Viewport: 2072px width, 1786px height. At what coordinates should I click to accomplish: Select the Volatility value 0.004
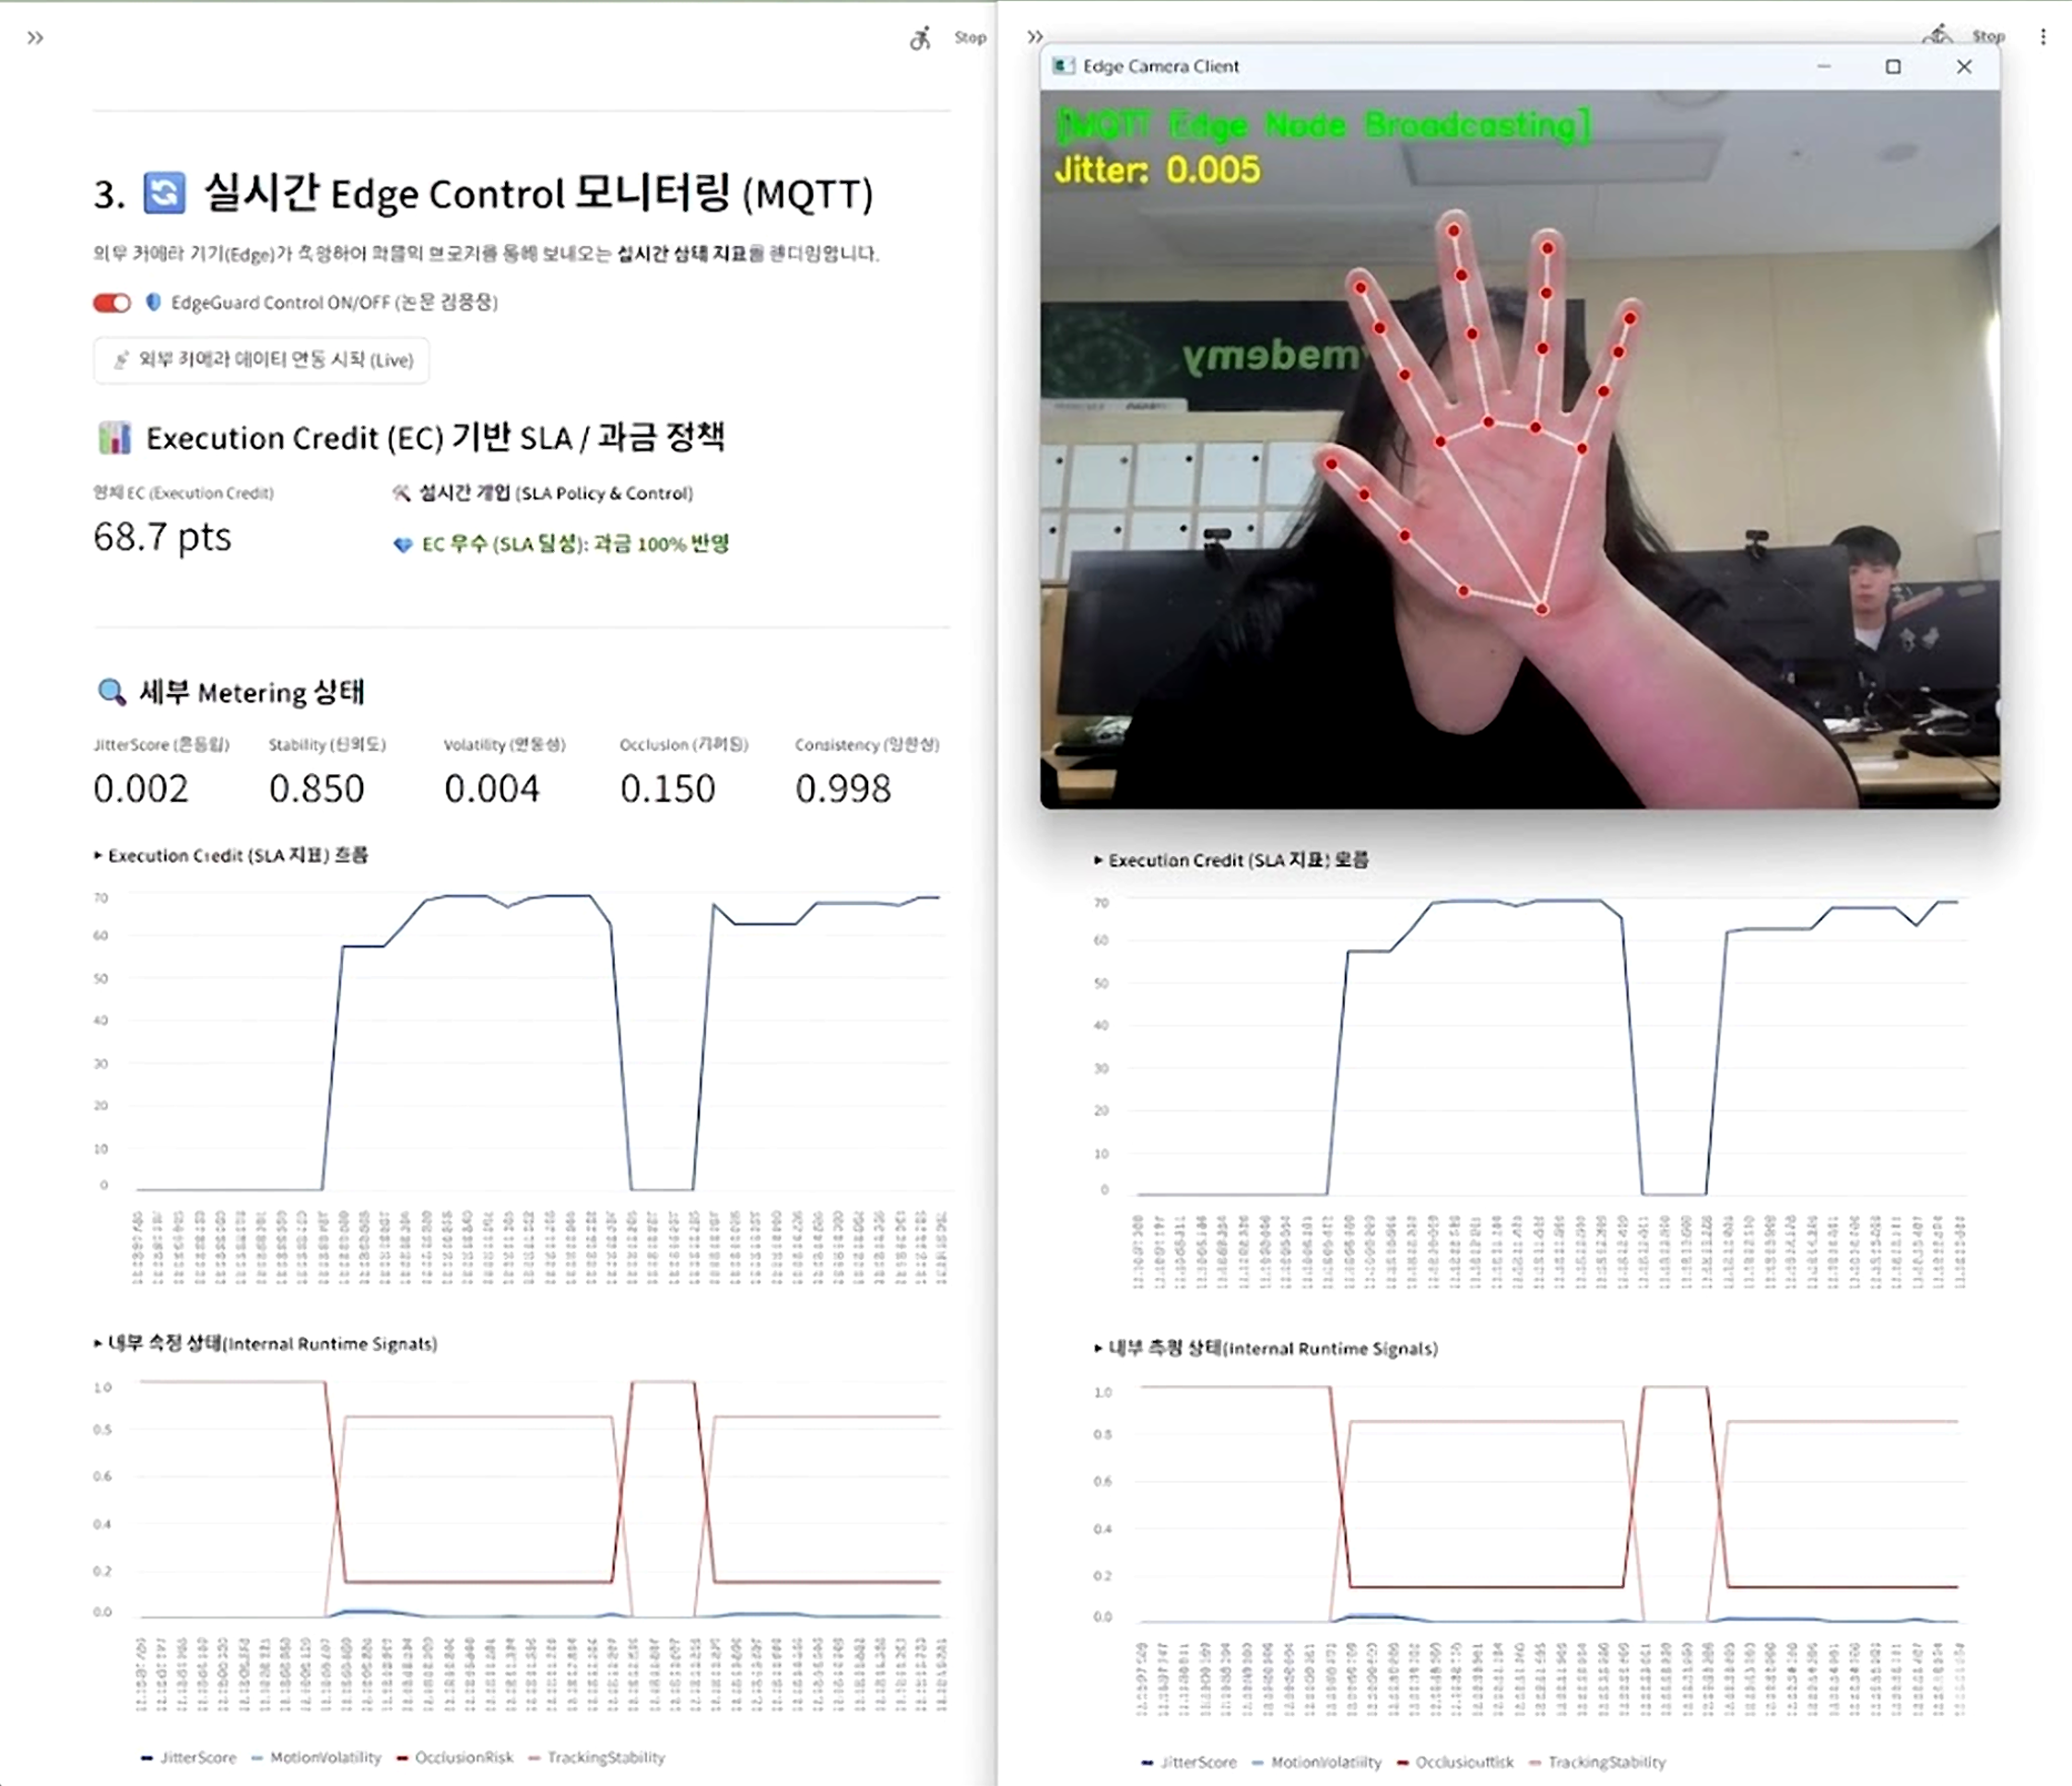click(492, 789)
